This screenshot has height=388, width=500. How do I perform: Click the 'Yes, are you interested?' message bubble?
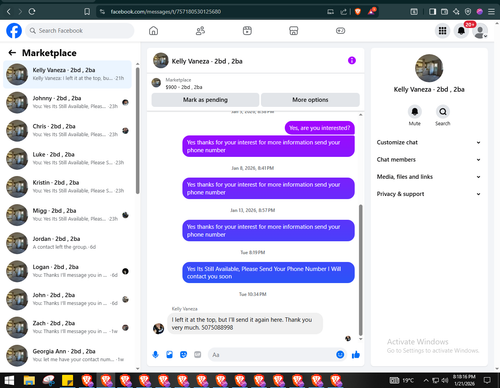point(319,128)
